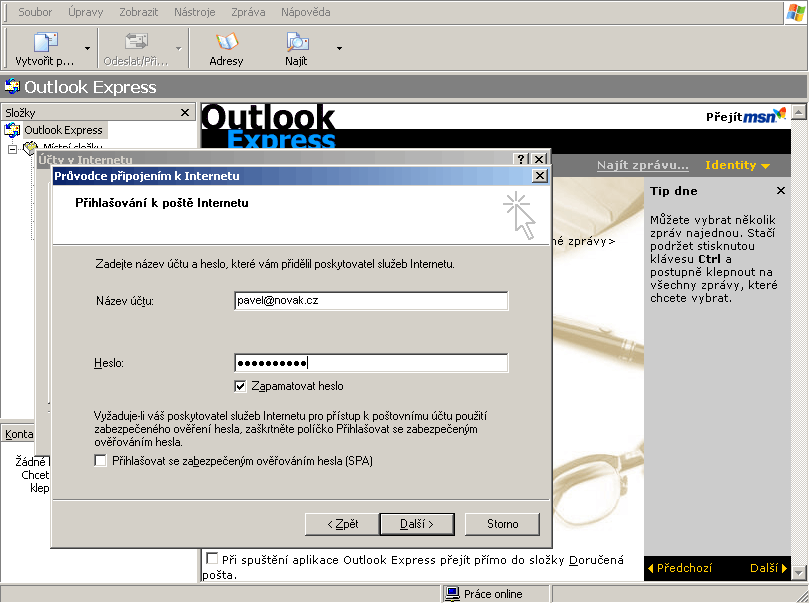This screenshot has height=603, width=809.
Task: Open the Vytvořit poštu dropdown arrow
Action: click(87, 48)
